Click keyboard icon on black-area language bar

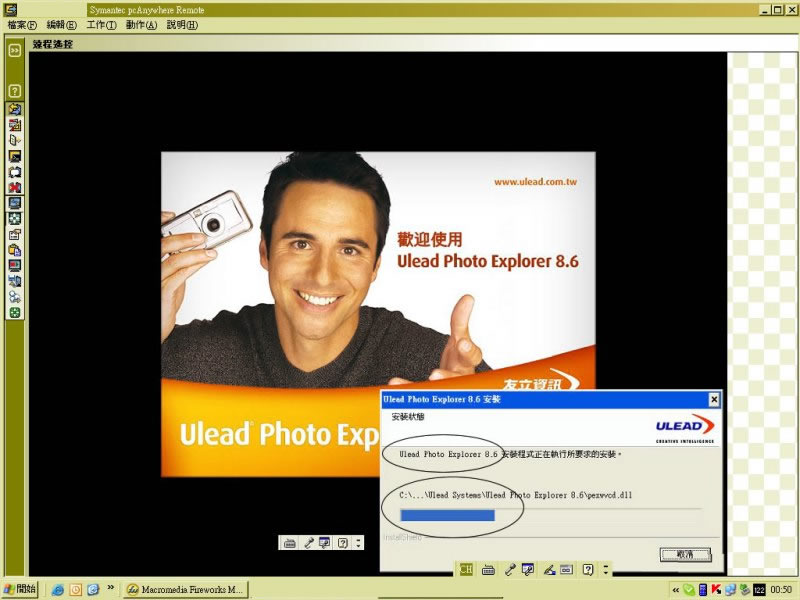(289, 543)
